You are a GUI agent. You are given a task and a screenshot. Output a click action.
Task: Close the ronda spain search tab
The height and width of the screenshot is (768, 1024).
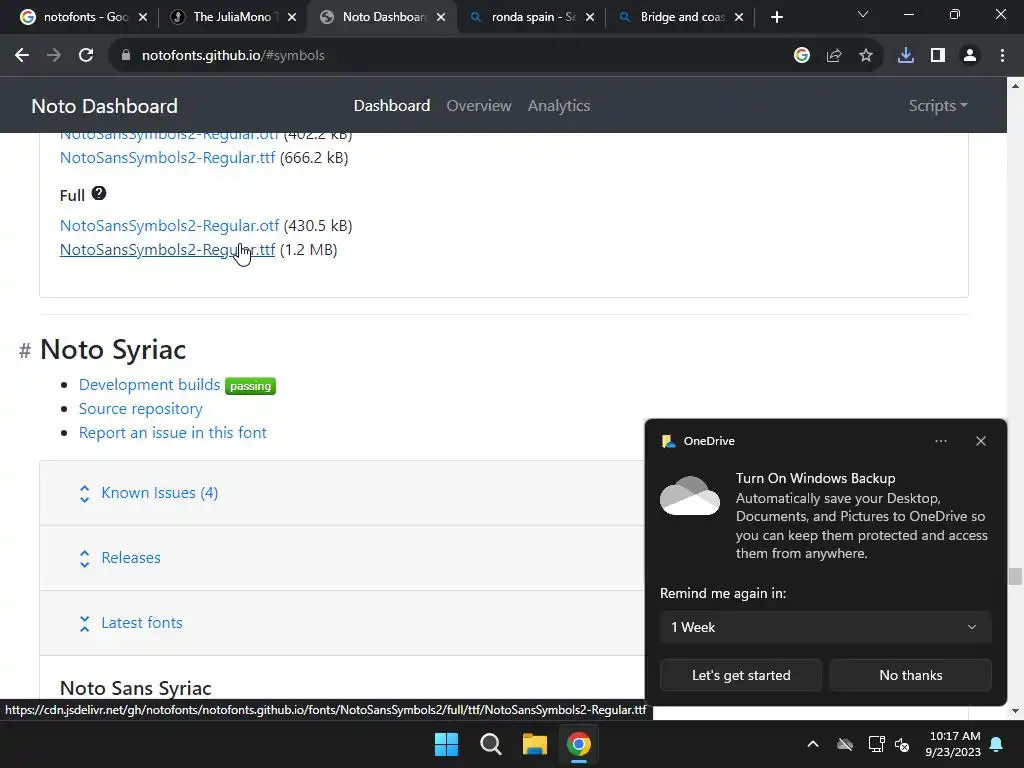pyautogui.click(x=590, y=17)
